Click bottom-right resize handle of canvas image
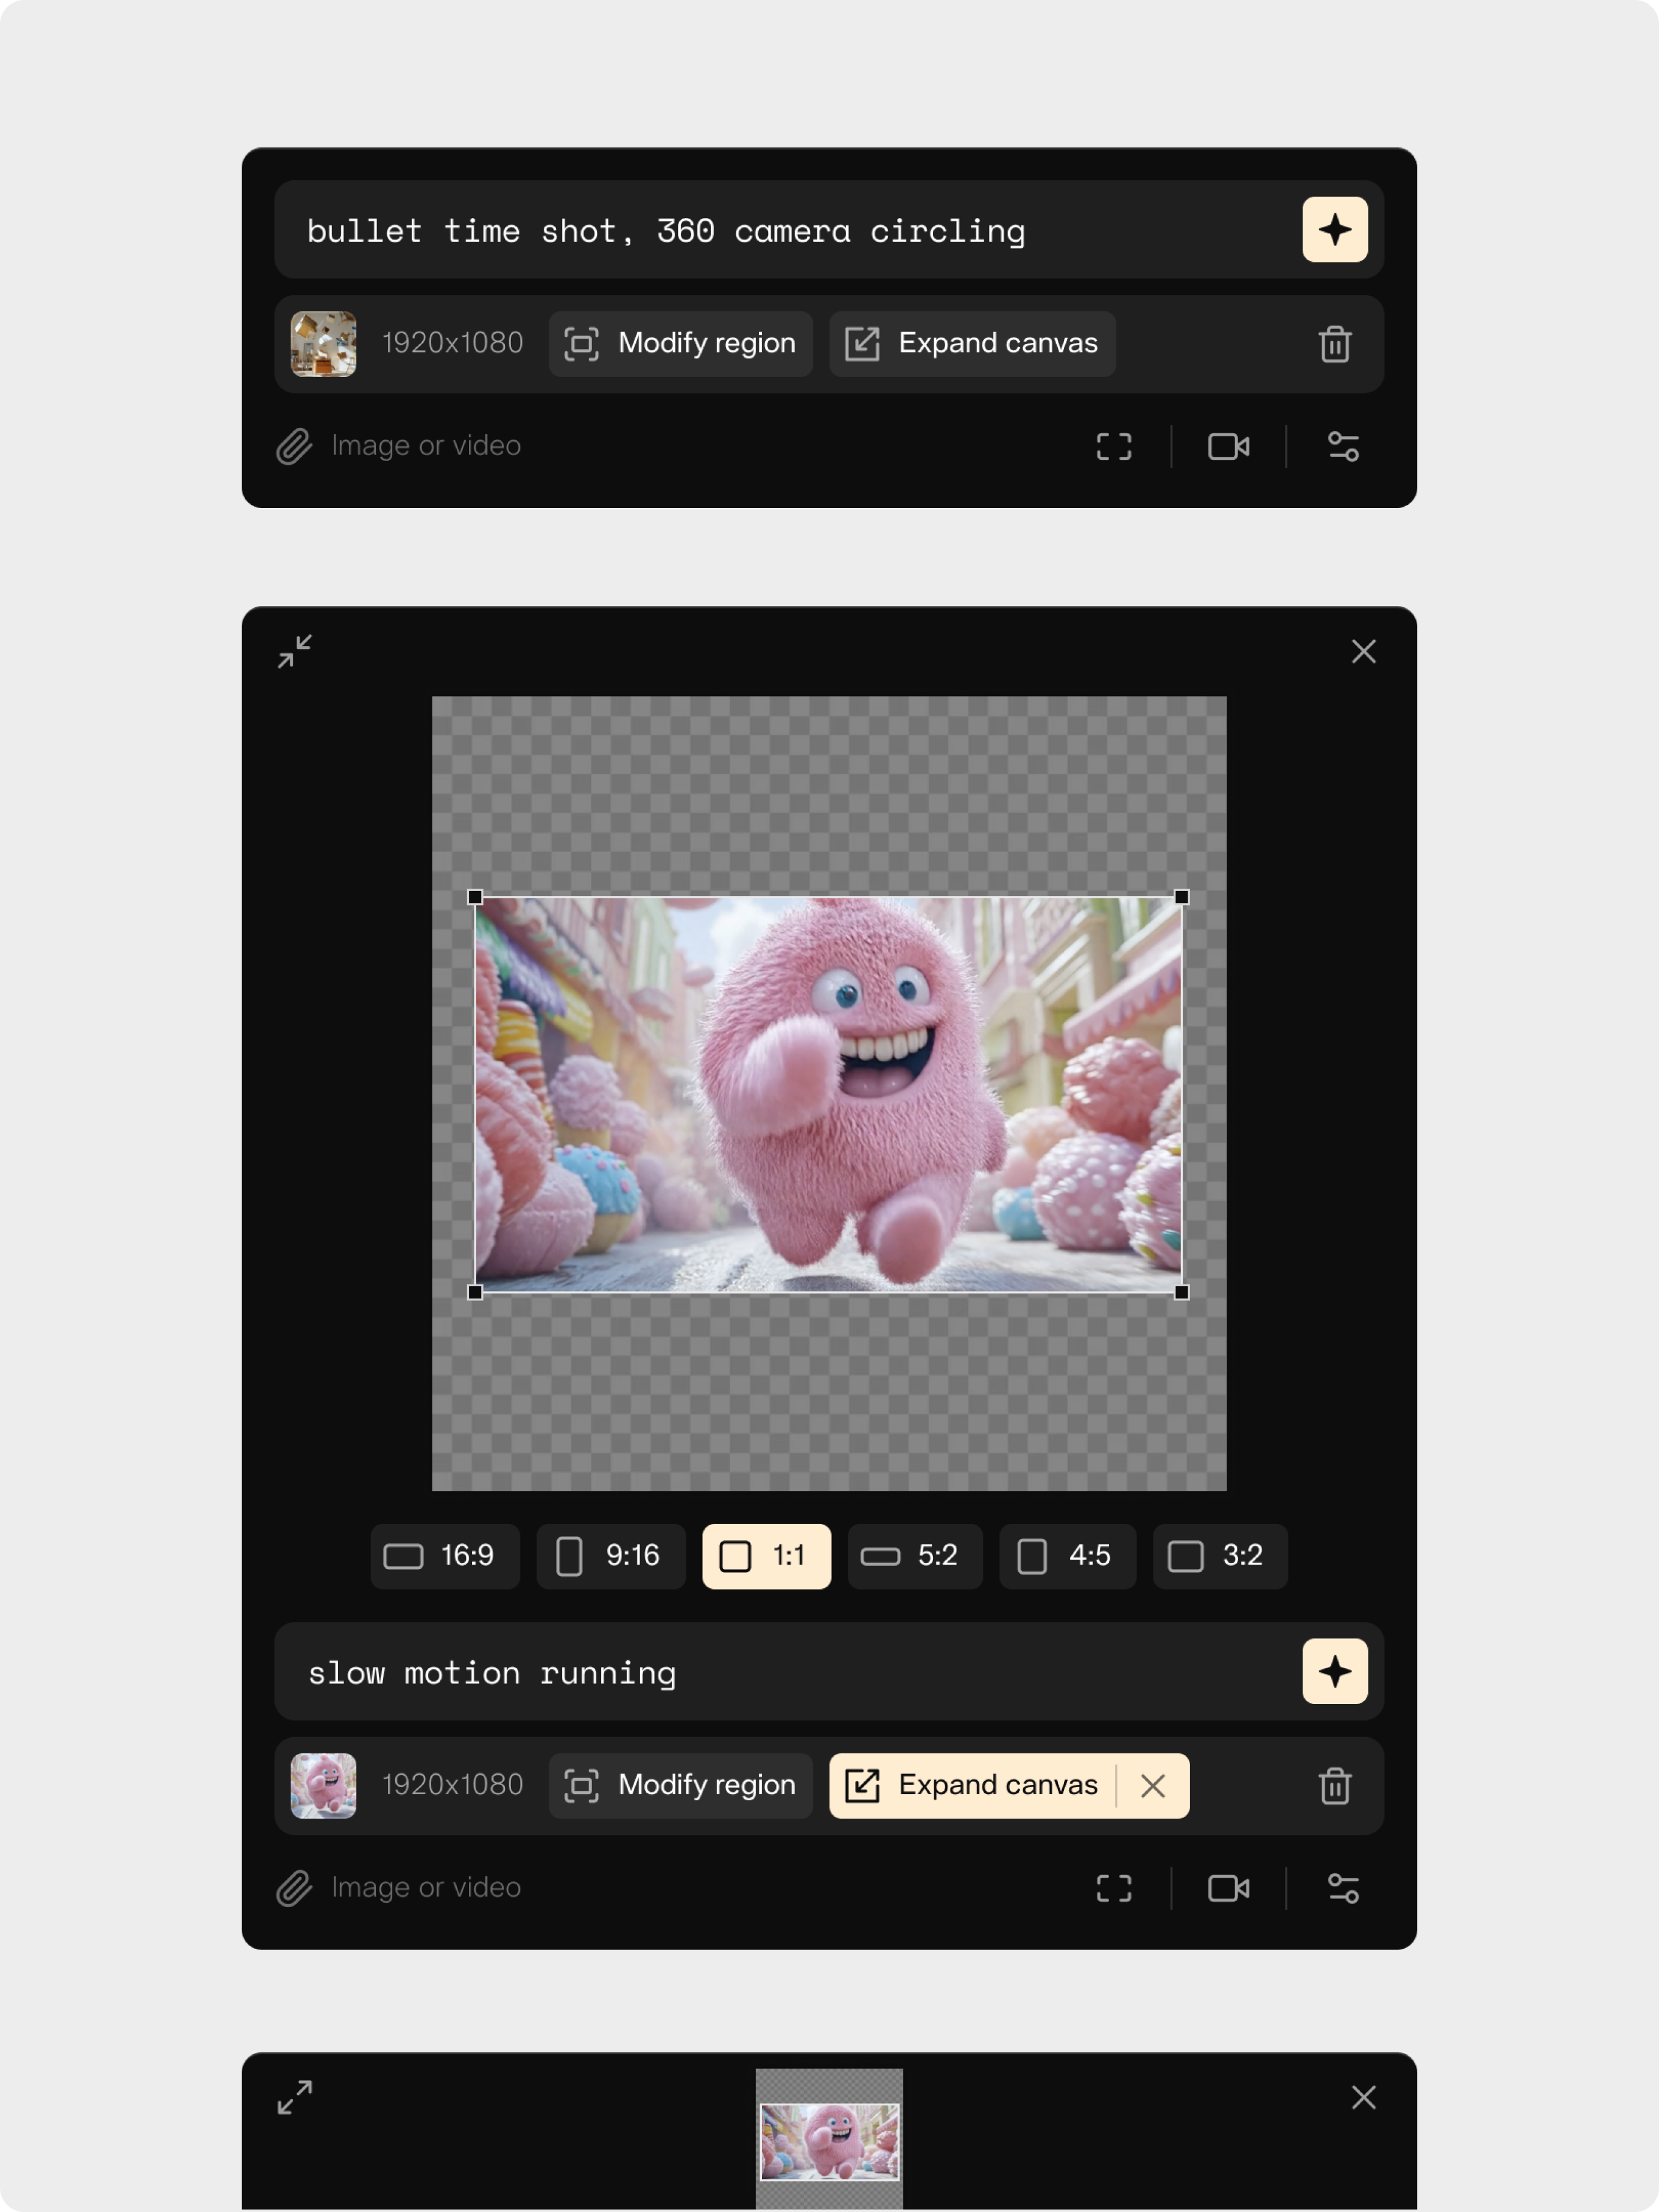 coord(1181,1292)
